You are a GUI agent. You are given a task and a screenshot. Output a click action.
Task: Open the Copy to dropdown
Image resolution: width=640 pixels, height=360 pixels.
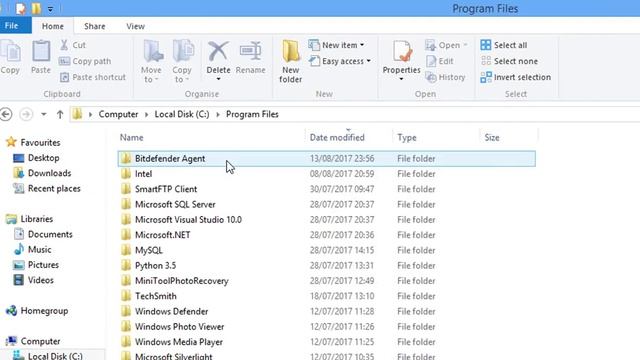click(x=182, y=61)
